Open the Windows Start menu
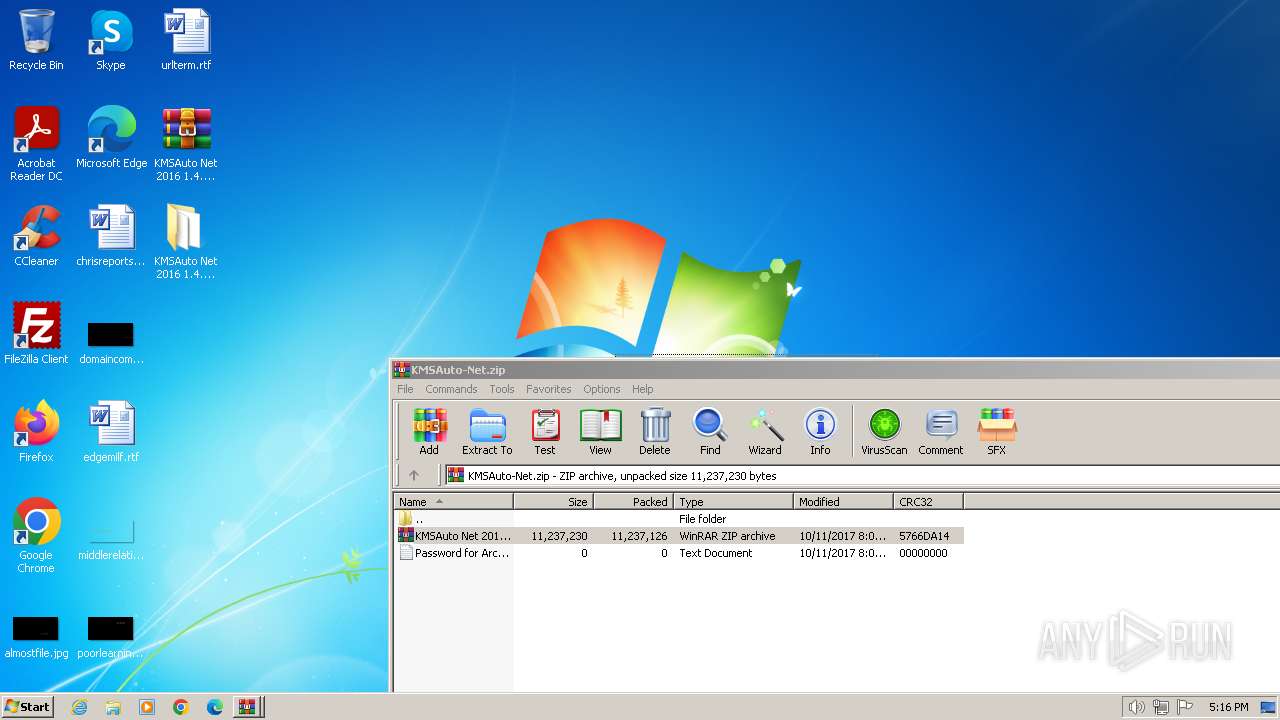 (27, 707)
